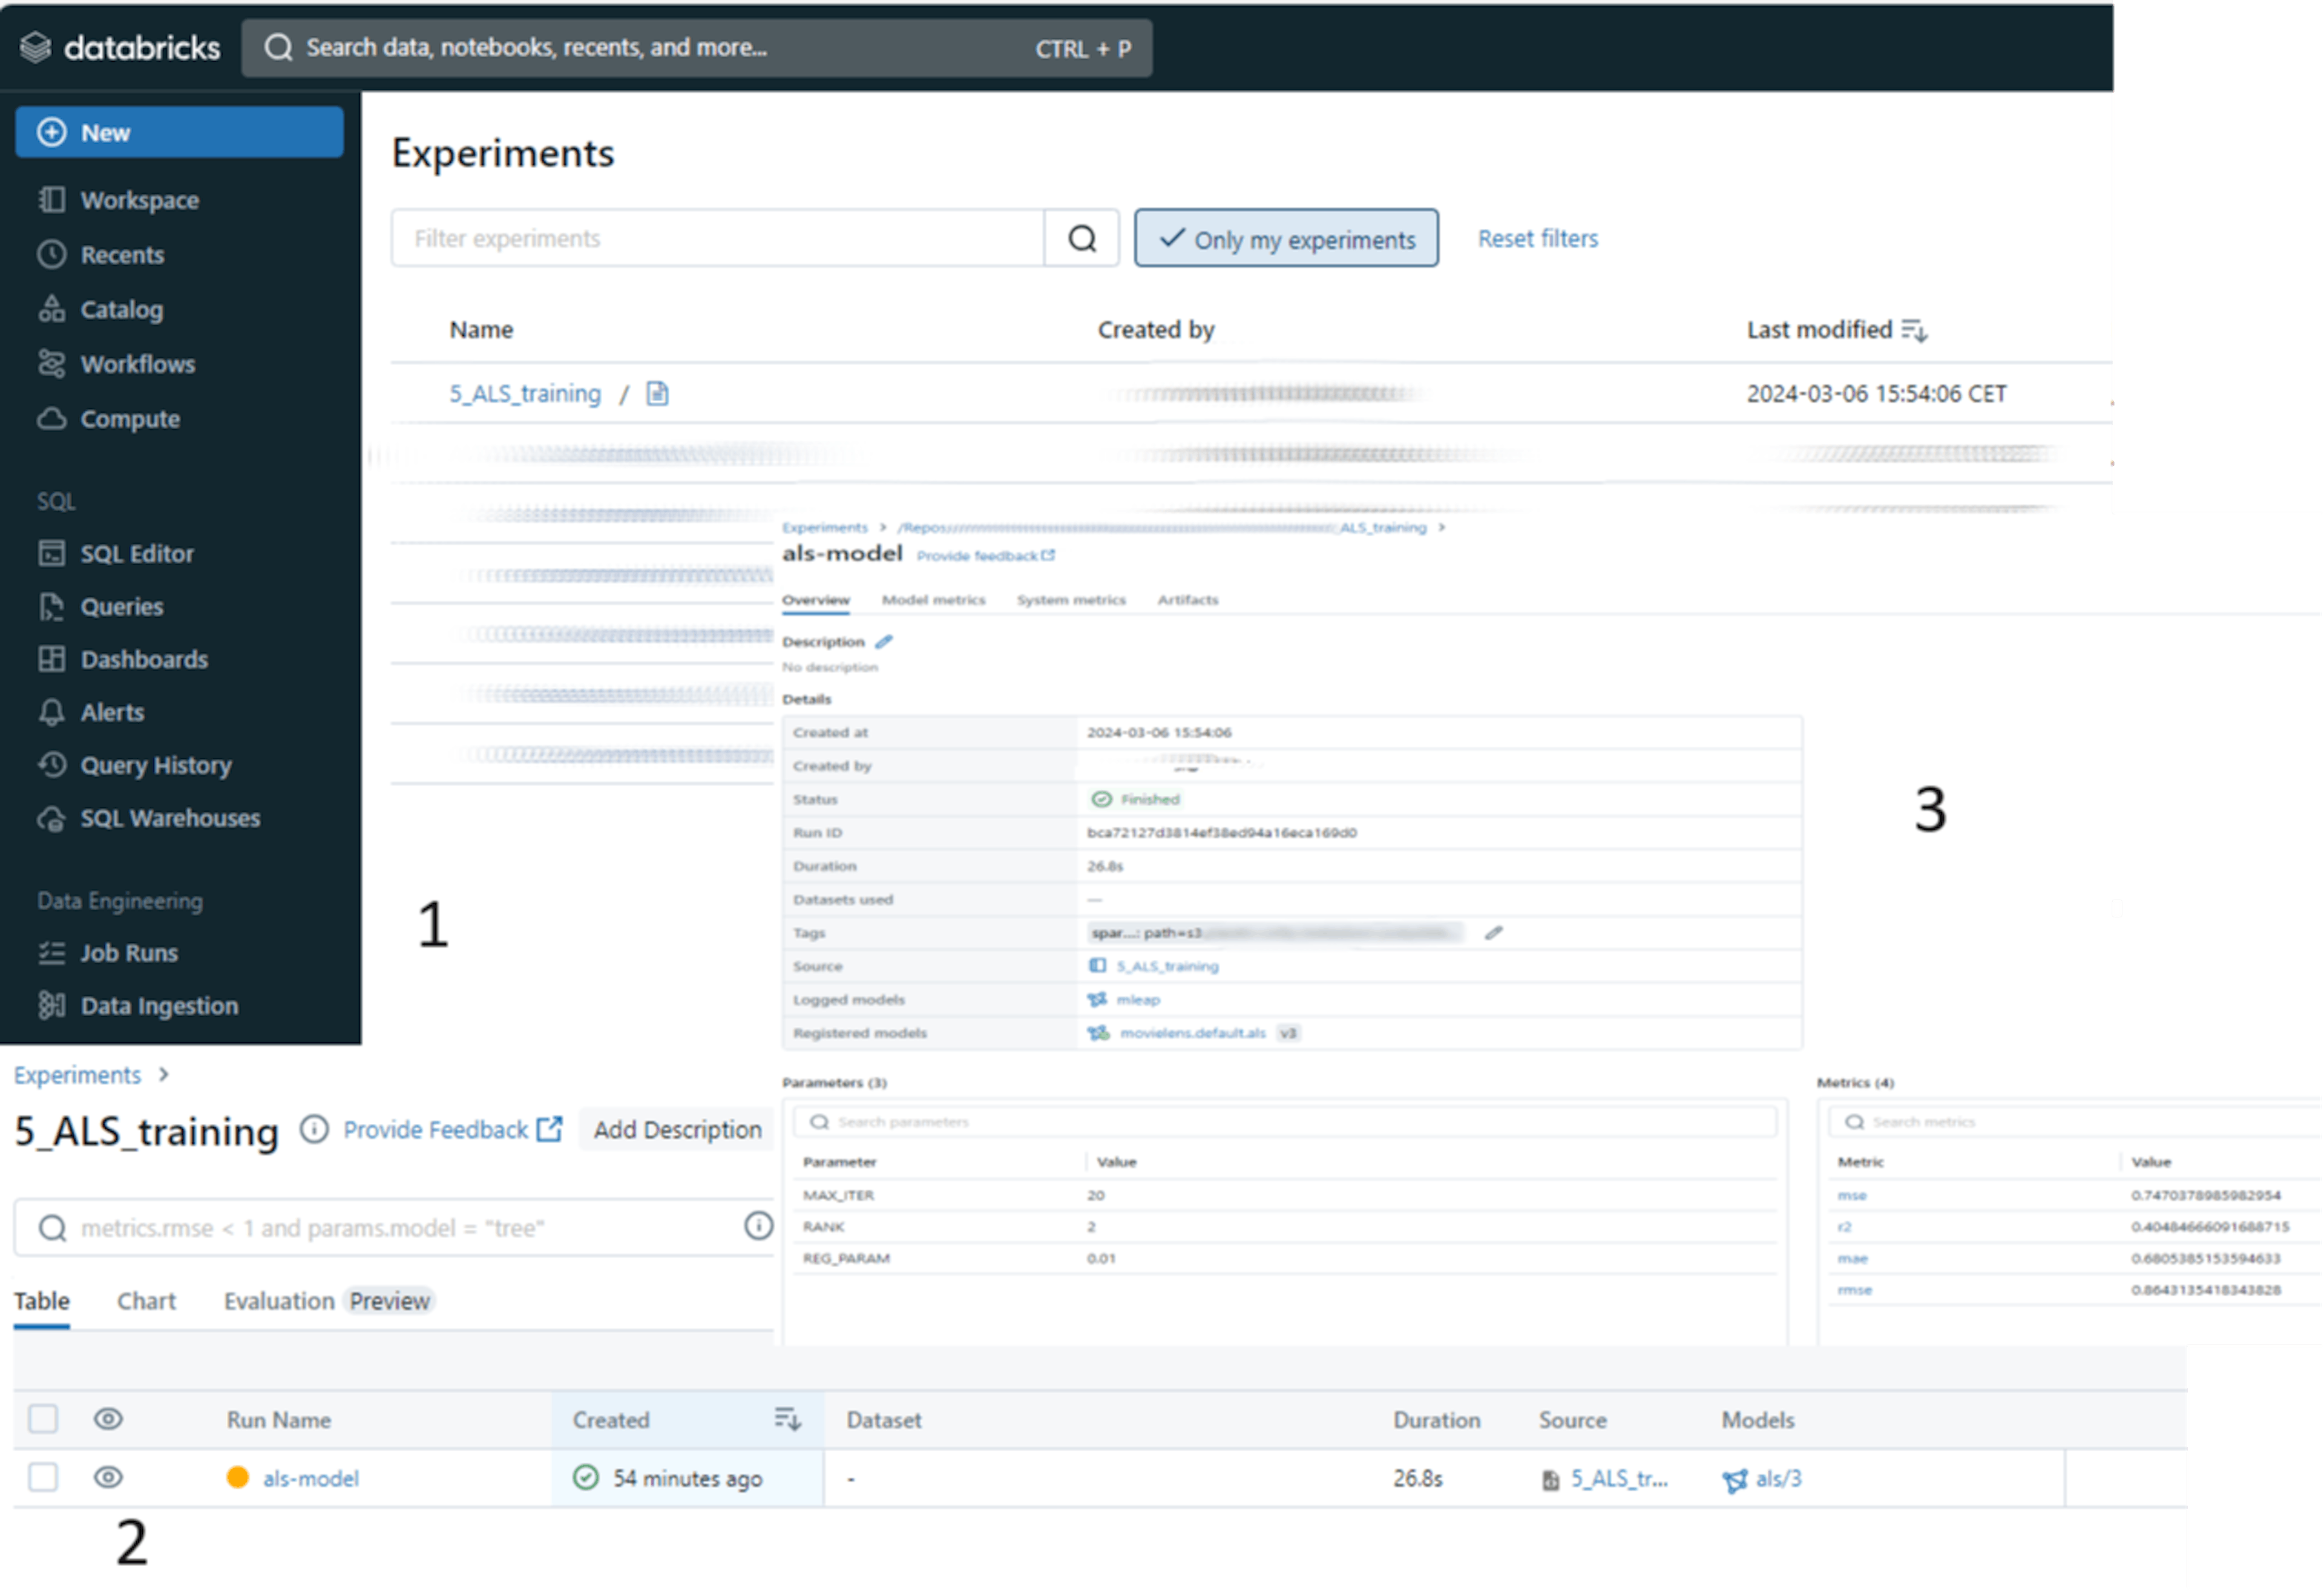The height and width of the screenshot is (1591, 2324).
Task: Disable the Only my experiments filter
Action: pyautogui.click(x=1286, y=238)
